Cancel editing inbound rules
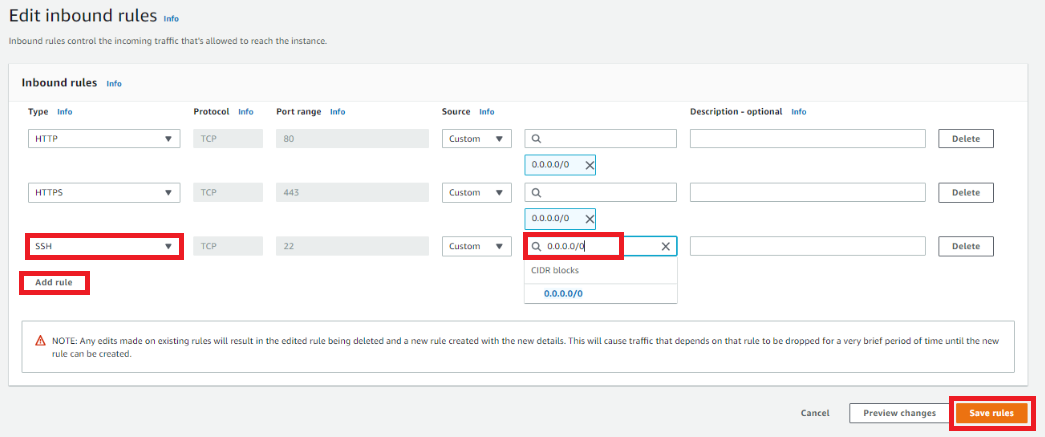This screenshot has height=437, width=1045. click(815, 413)
